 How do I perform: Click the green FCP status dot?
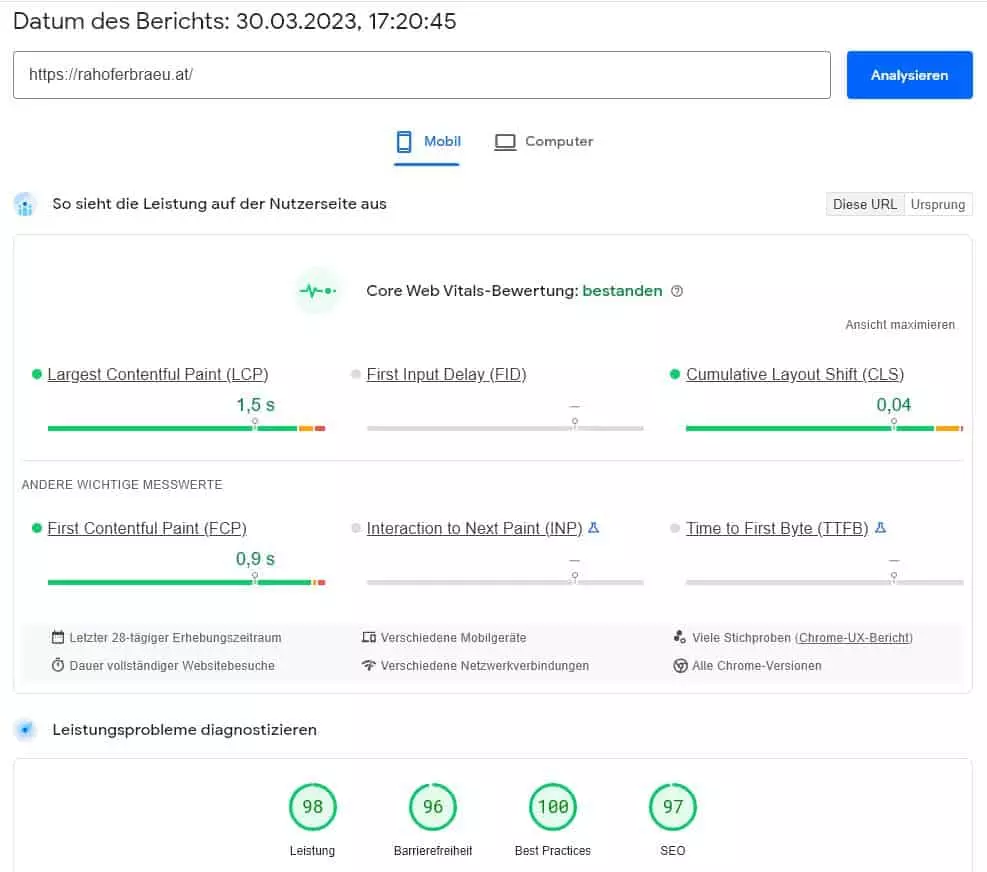pyautogui.click(x=37, y=528)
